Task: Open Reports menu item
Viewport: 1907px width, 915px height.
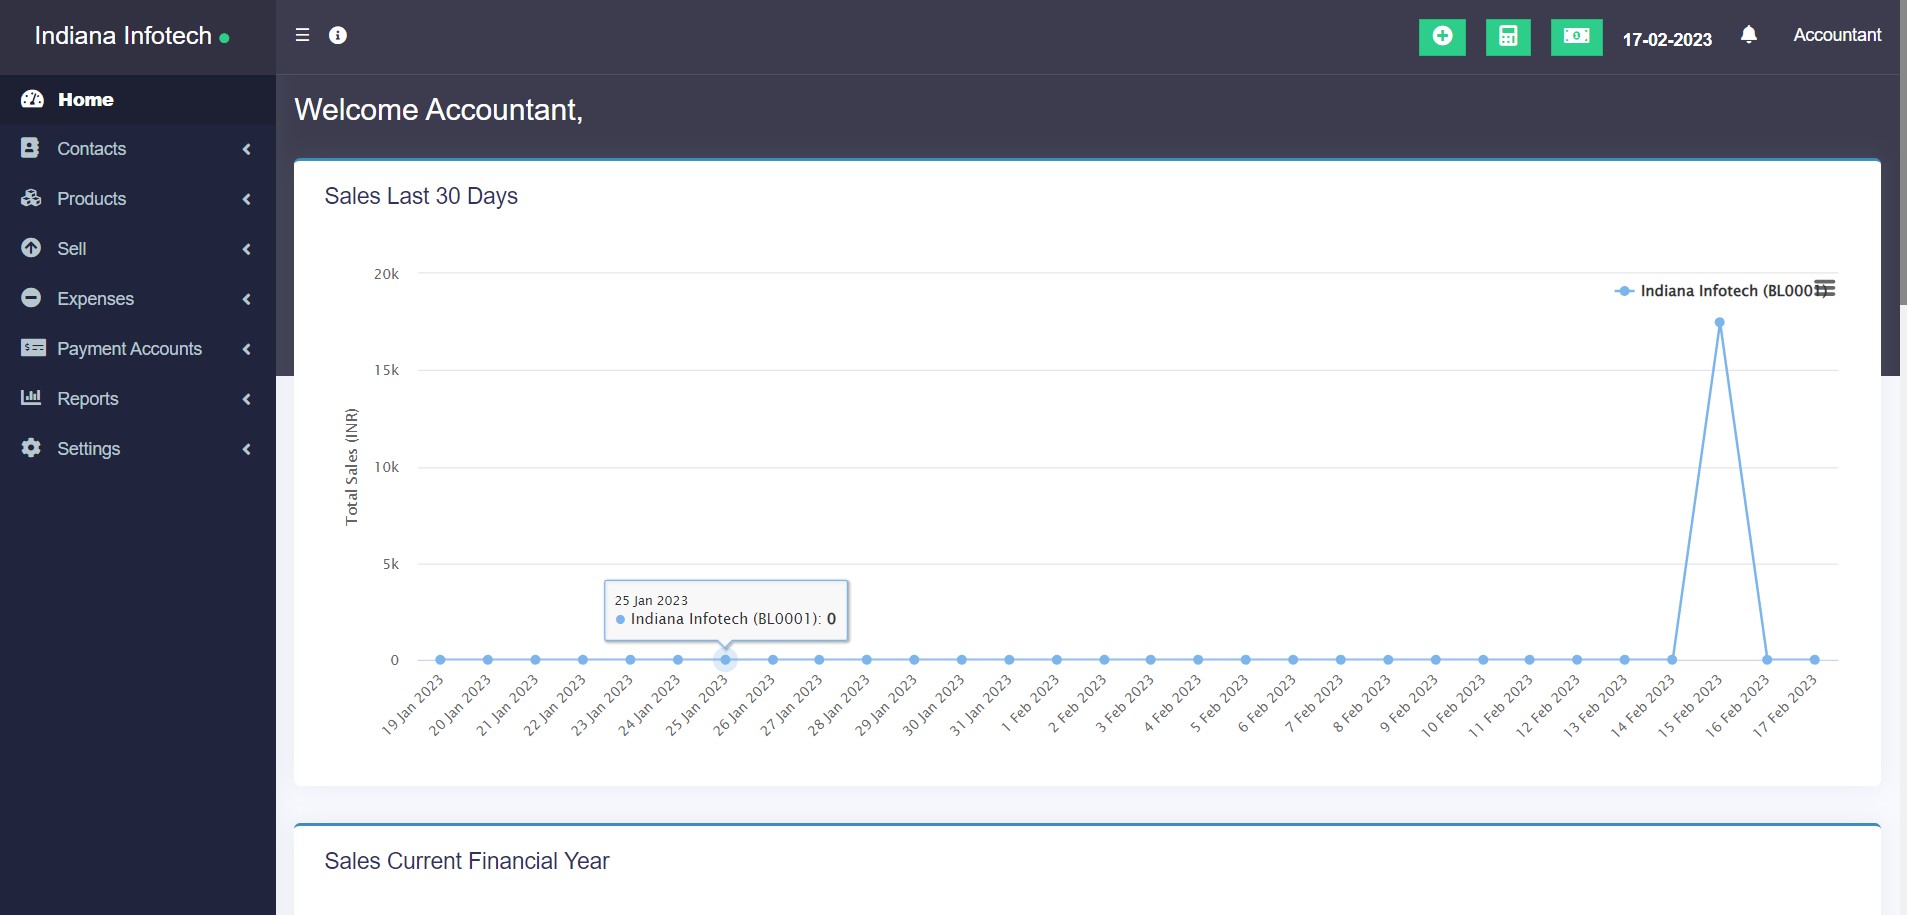Action: [x=138, y=399]
